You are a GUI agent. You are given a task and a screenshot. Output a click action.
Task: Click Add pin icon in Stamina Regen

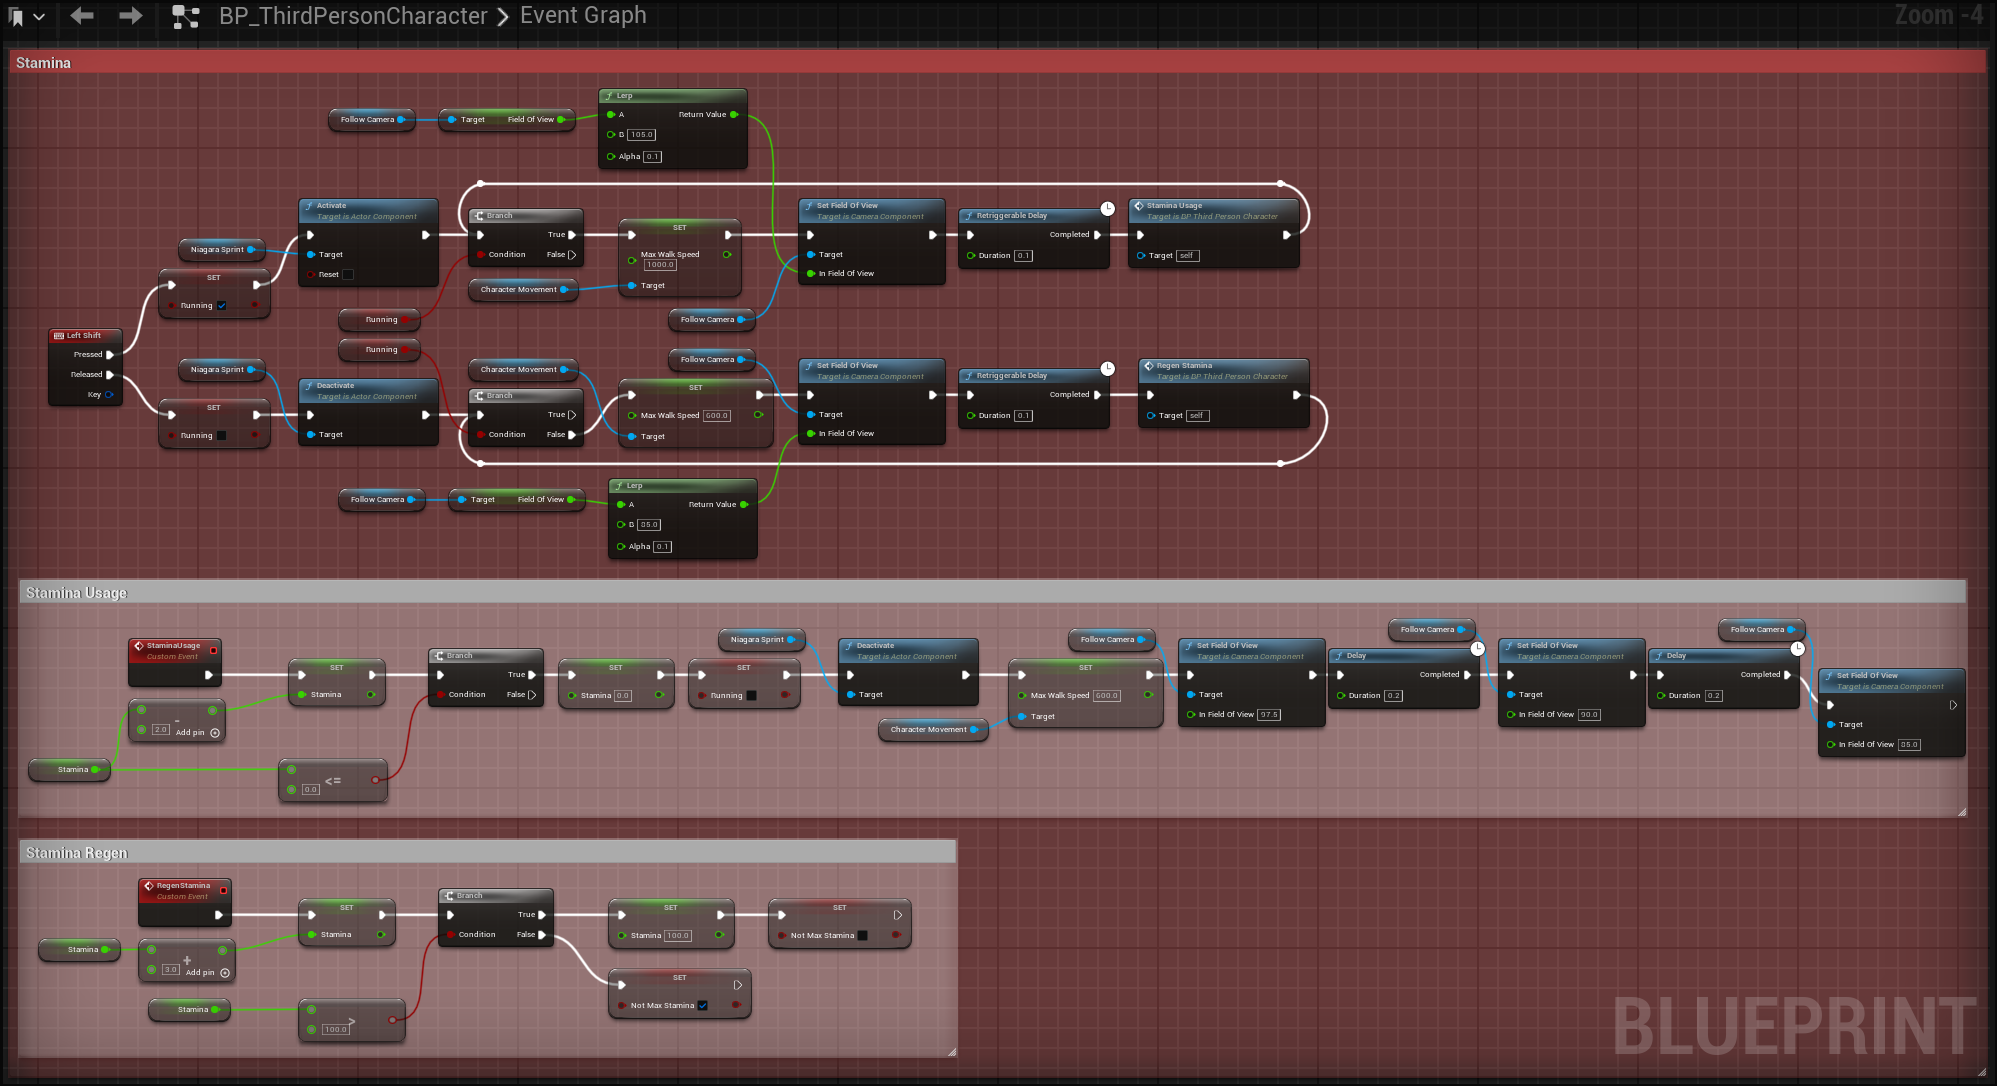(x=225, y=973)
